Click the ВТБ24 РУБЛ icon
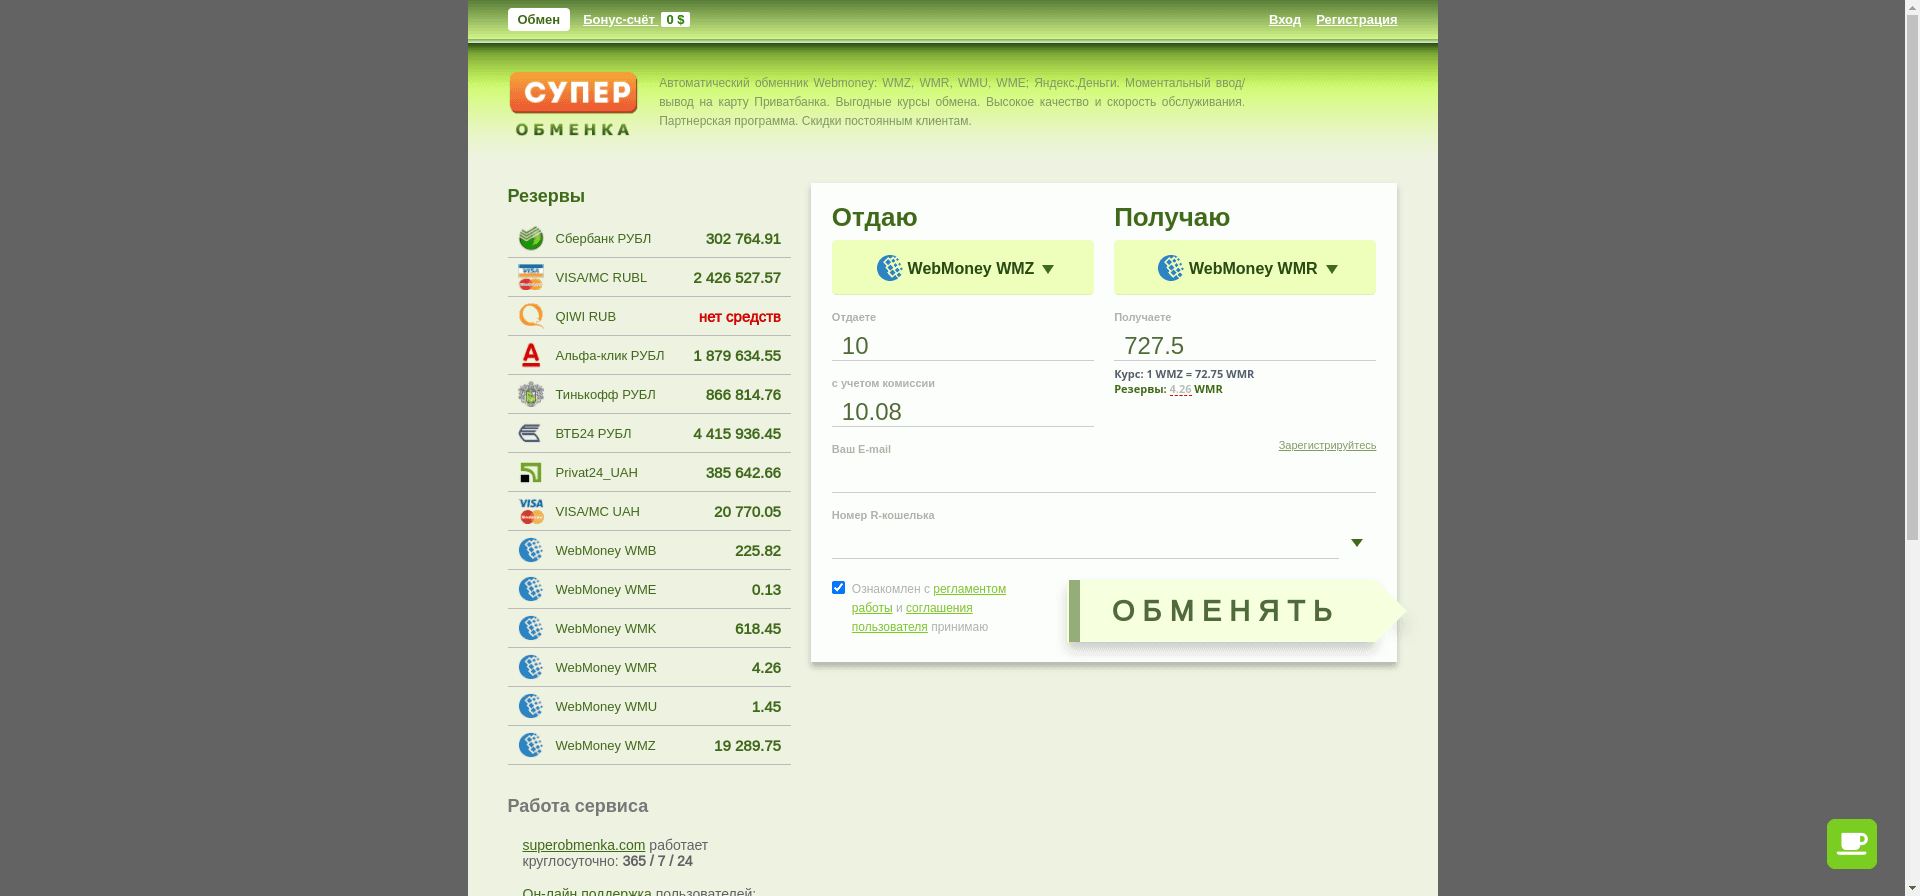 [531, 433]
